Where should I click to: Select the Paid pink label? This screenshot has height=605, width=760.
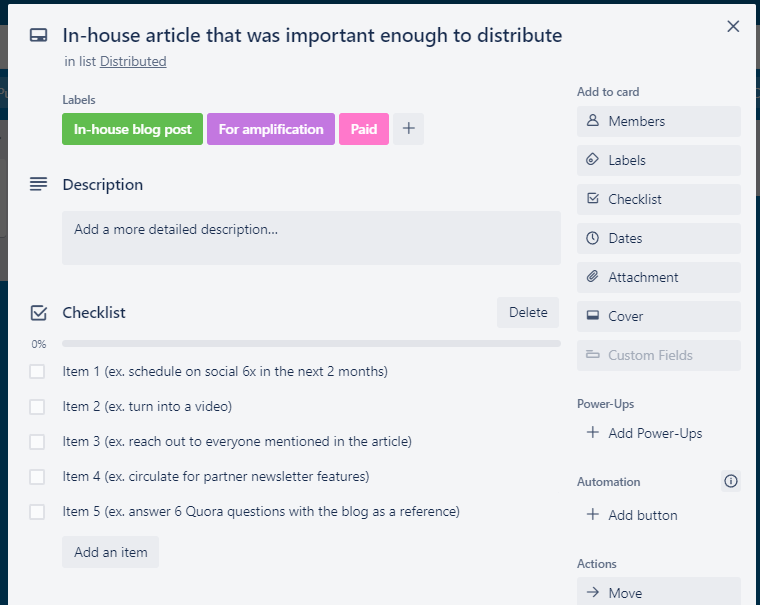point(364,129)
